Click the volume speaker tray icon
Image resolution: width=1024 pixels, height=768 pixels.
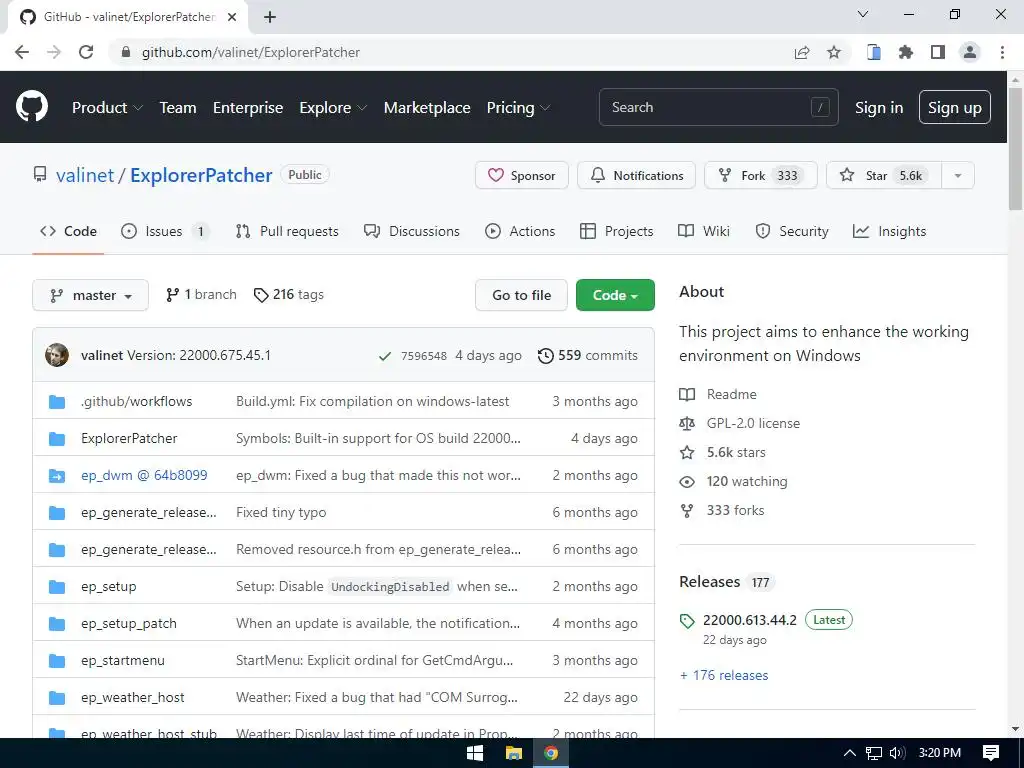[x=897, y=753]
